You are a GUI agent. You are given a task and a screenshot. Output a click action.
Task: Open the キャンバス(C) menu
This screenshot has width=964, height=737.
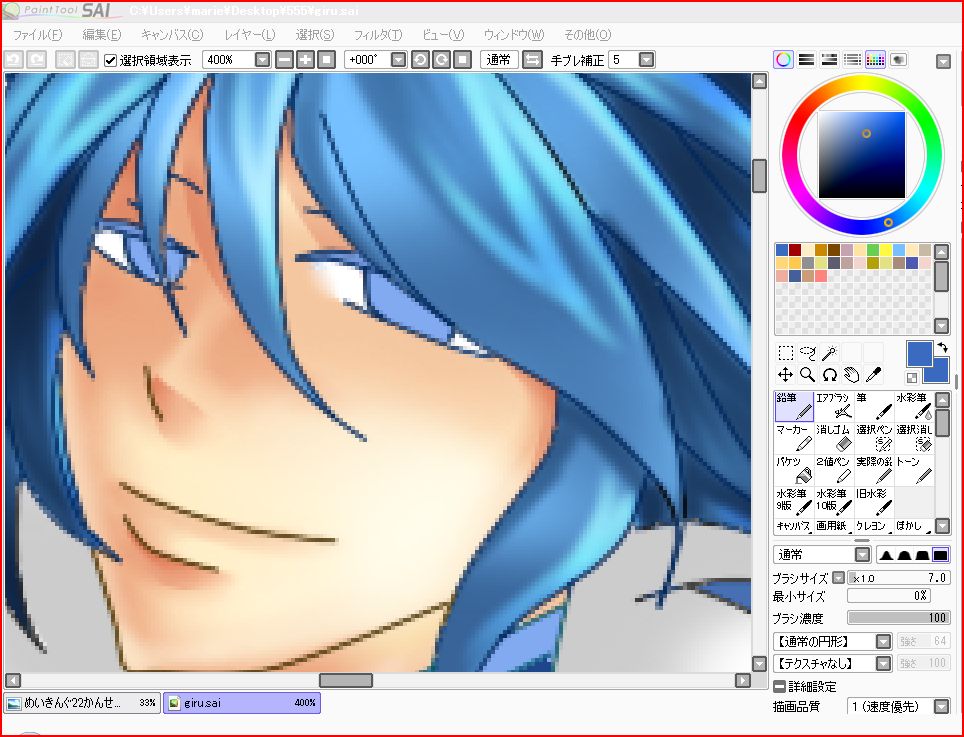(x=172, y=35)
